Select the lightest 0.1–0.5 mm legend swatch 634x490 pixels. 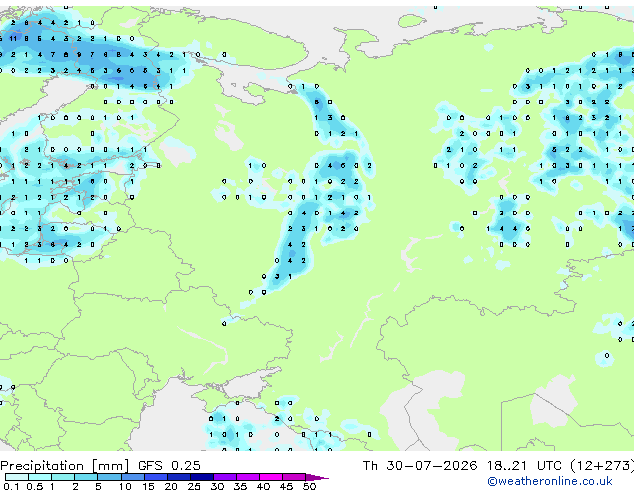pos(17,477)
